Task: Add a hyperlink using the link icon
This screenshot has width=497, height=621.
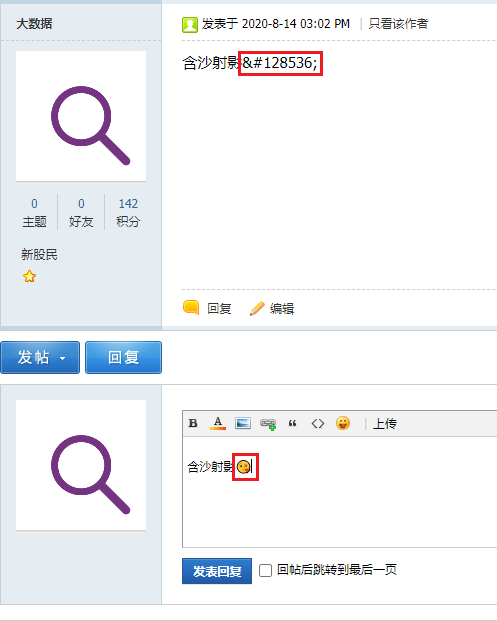Action: 268,424
